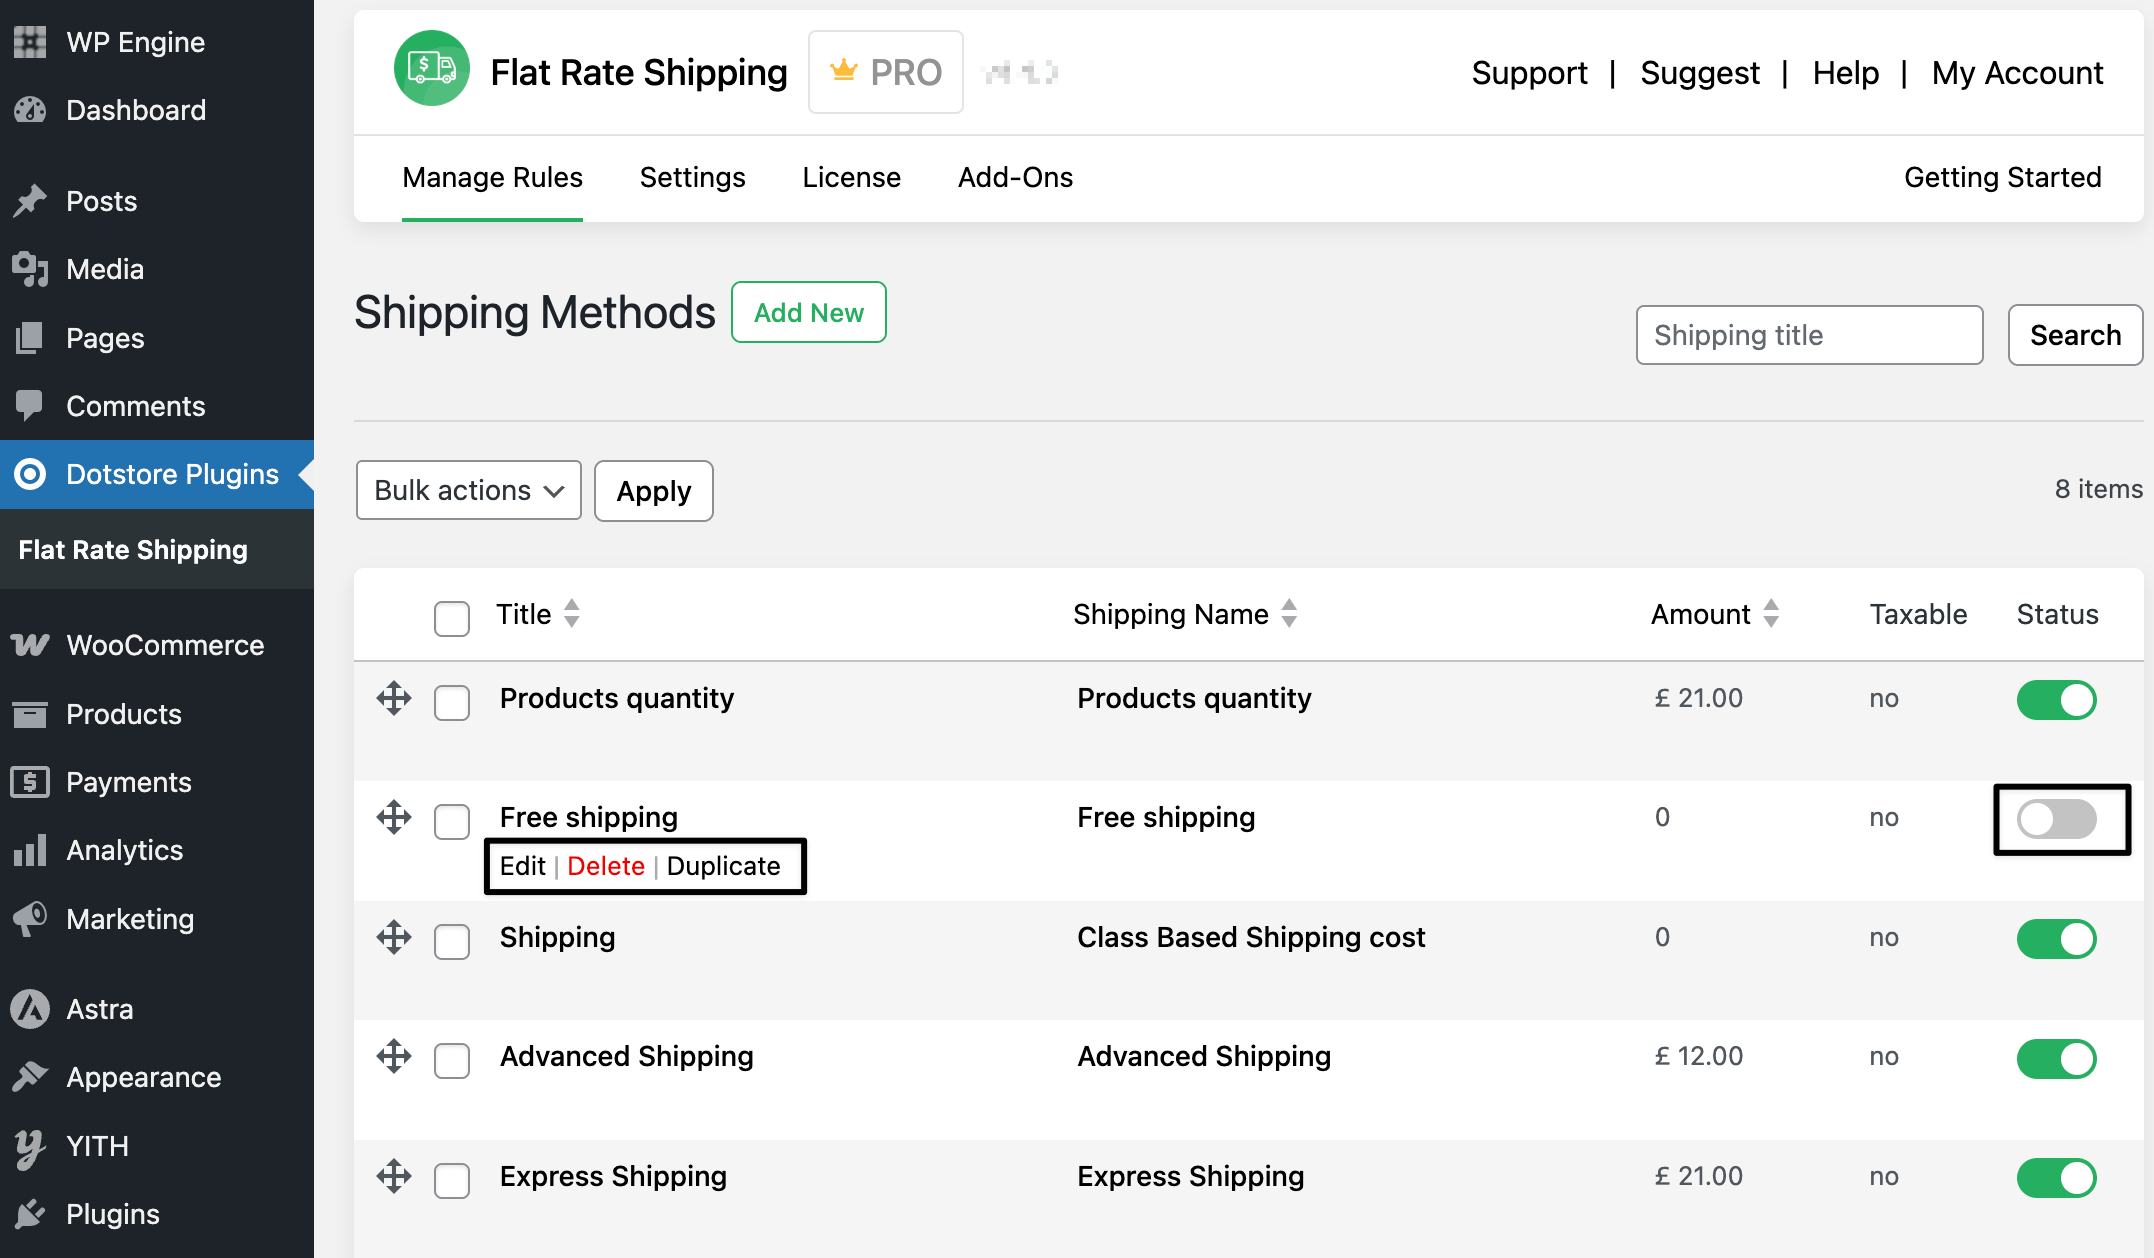Click the Marketing megaphone icon

(30, 919)
